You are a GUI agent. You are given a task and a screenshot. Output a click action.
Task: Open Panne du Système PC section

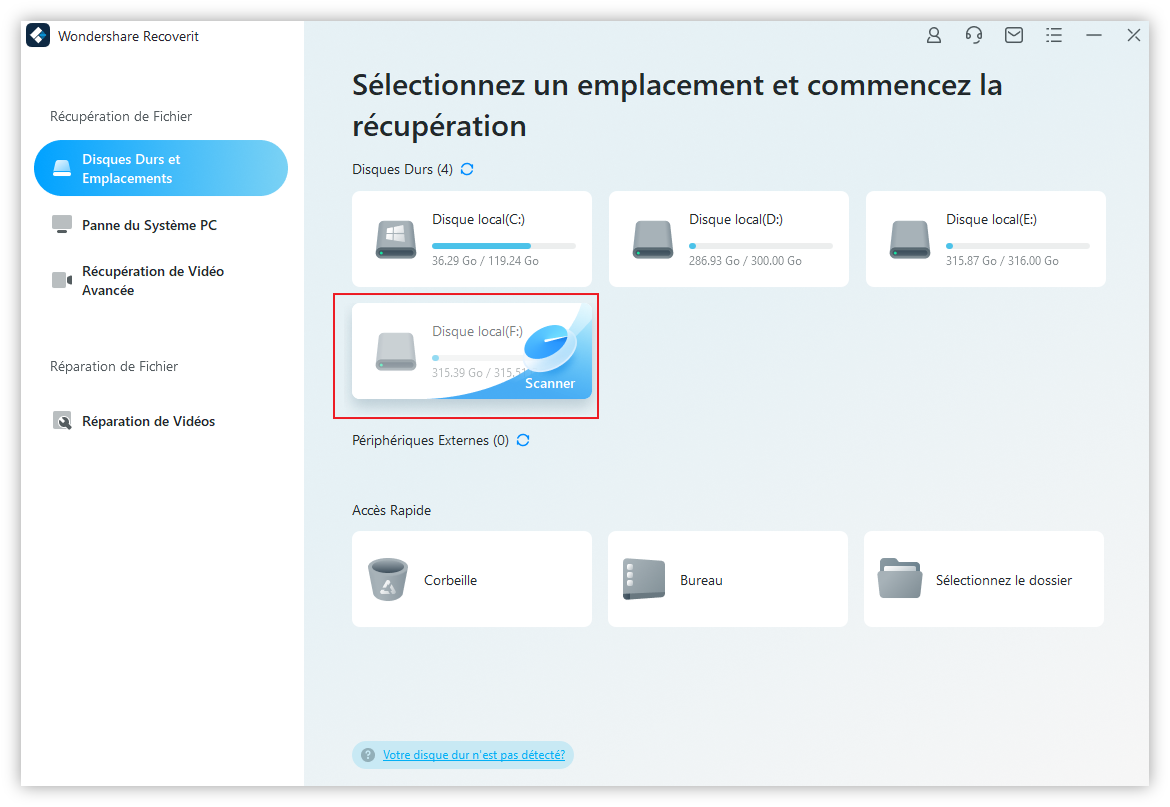point(149,225)
